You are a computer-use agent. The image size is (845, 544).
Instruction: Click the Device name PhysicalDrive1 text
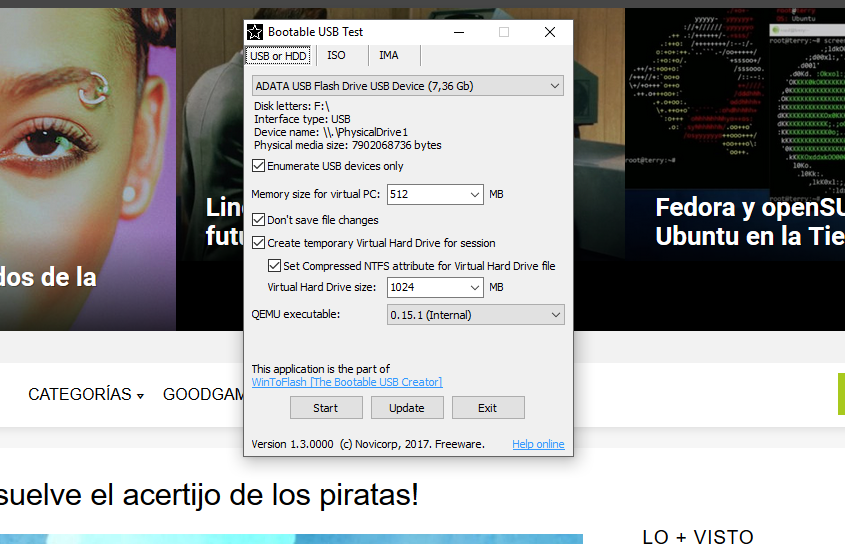point(331,132)
